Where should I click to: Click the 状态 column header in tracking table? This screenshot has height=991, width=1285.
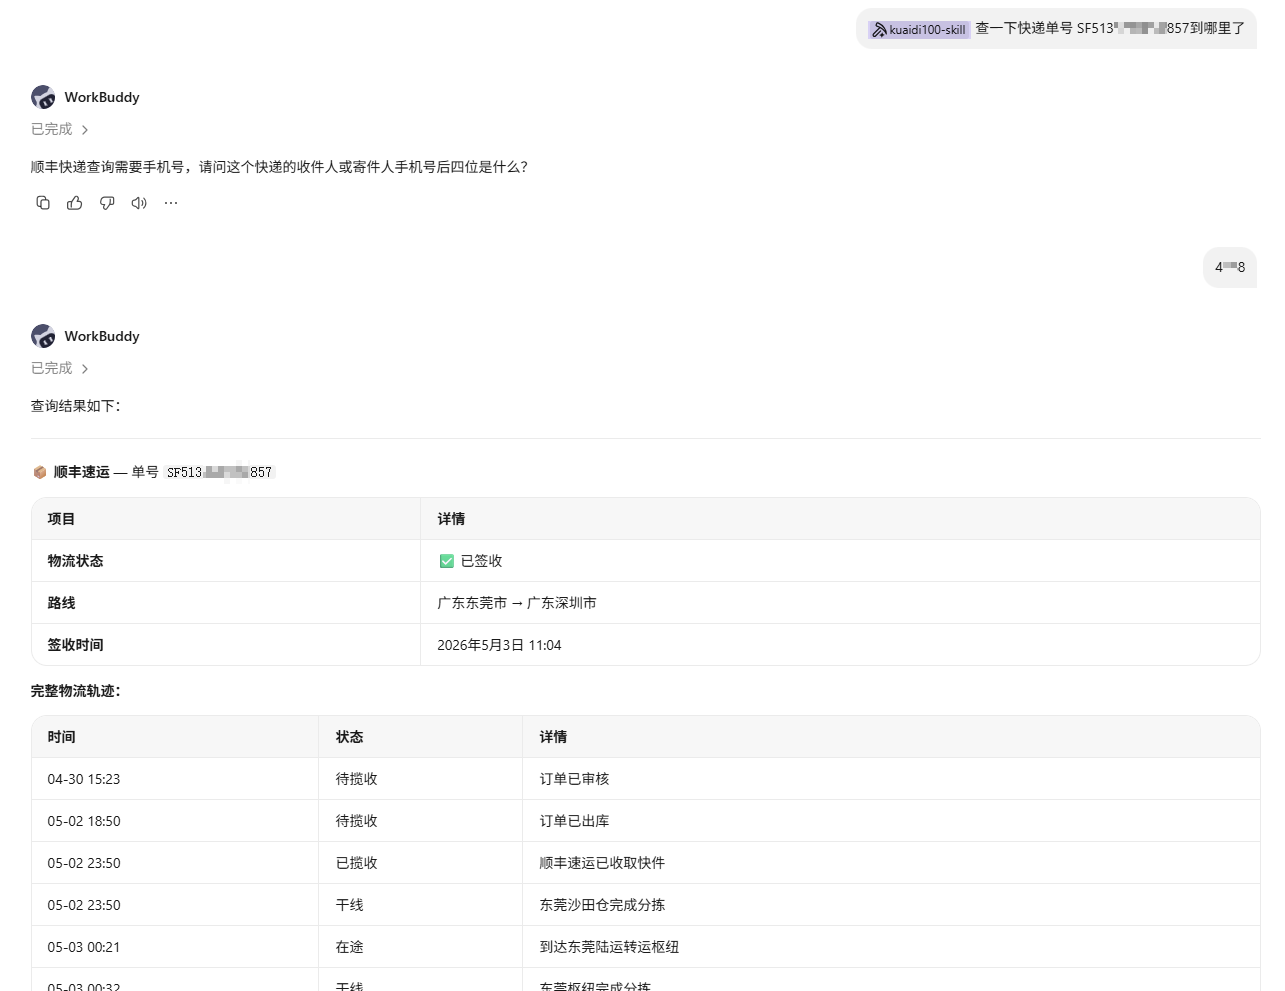click(x=349, y=737)
